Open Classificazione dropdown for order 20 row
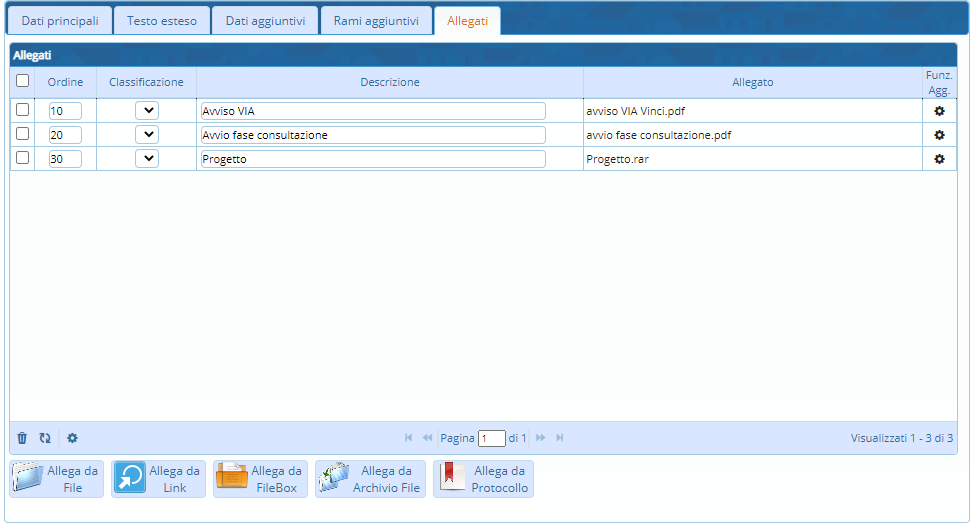The width and height of the screenshot is (979, 530). coord(147,135)
